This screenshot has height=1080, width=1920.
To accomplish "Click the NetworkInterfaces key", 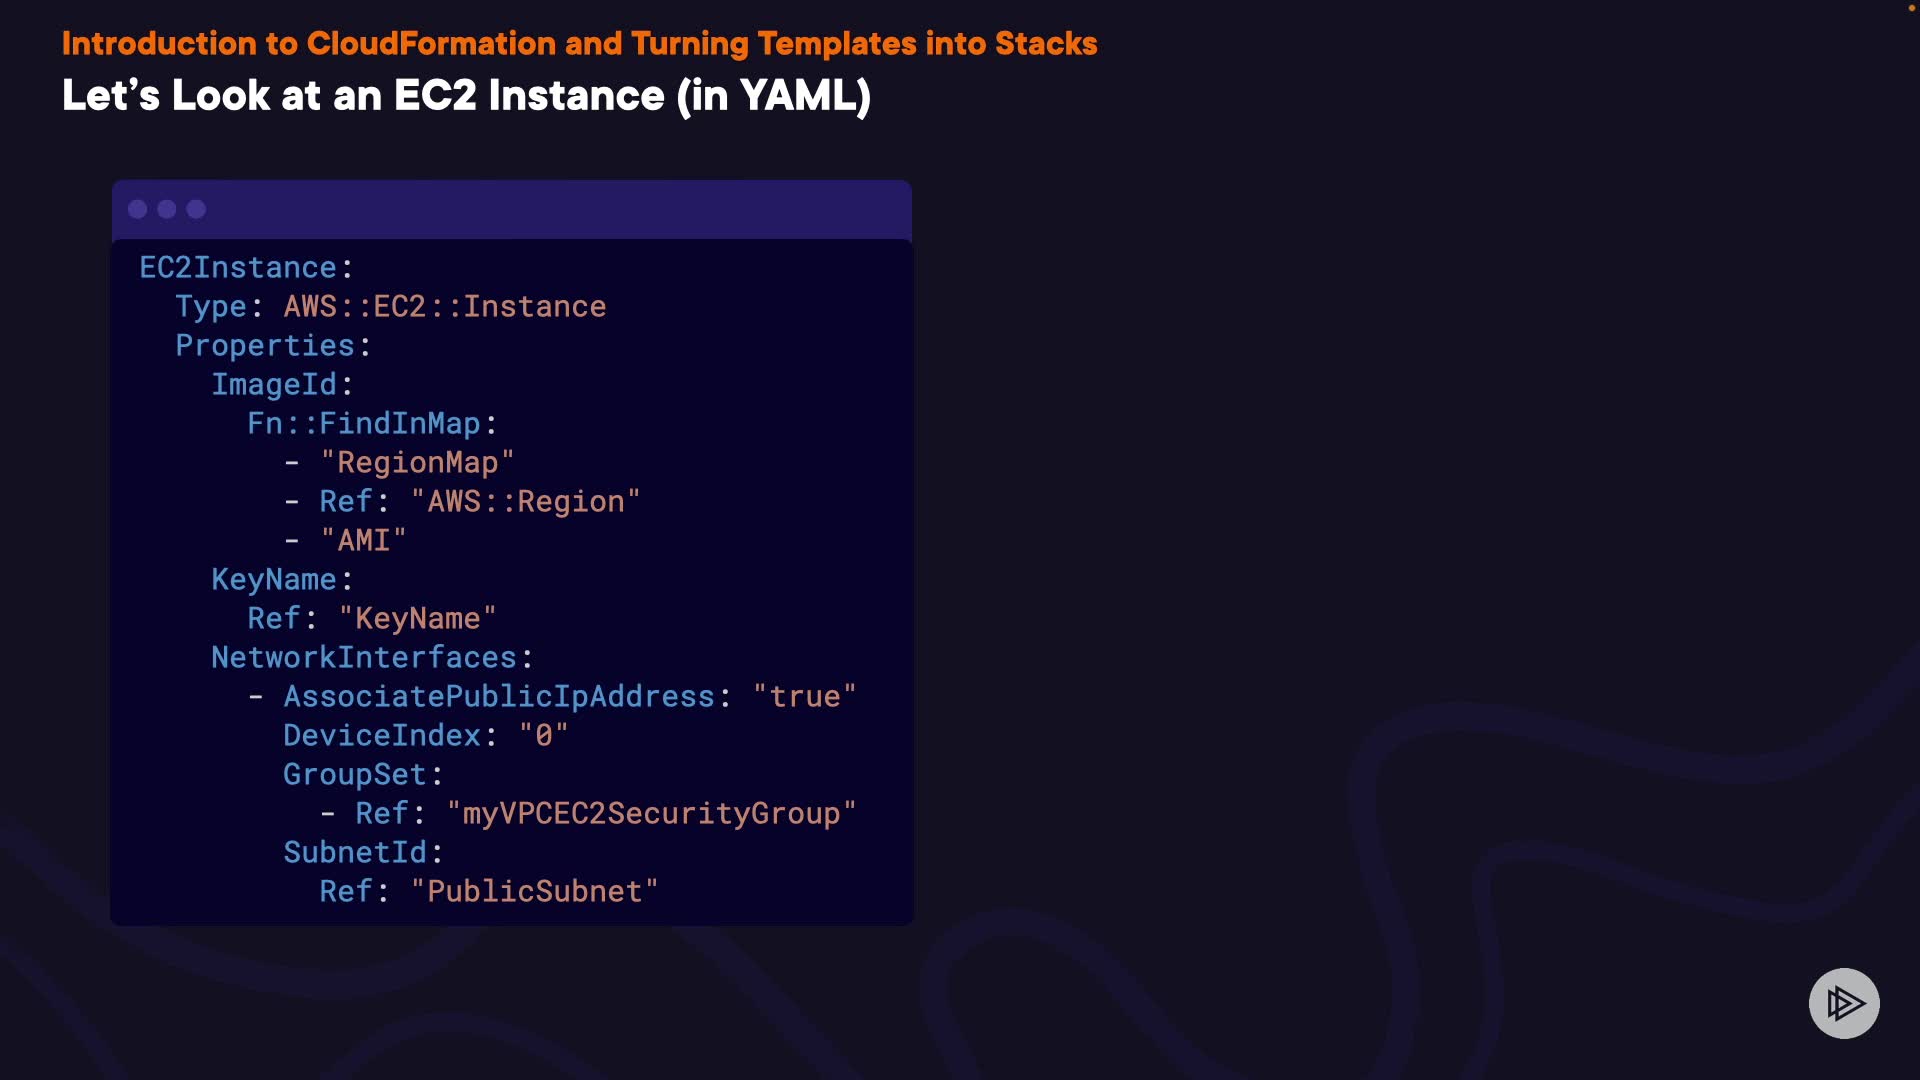I will [x=364, y=658].
